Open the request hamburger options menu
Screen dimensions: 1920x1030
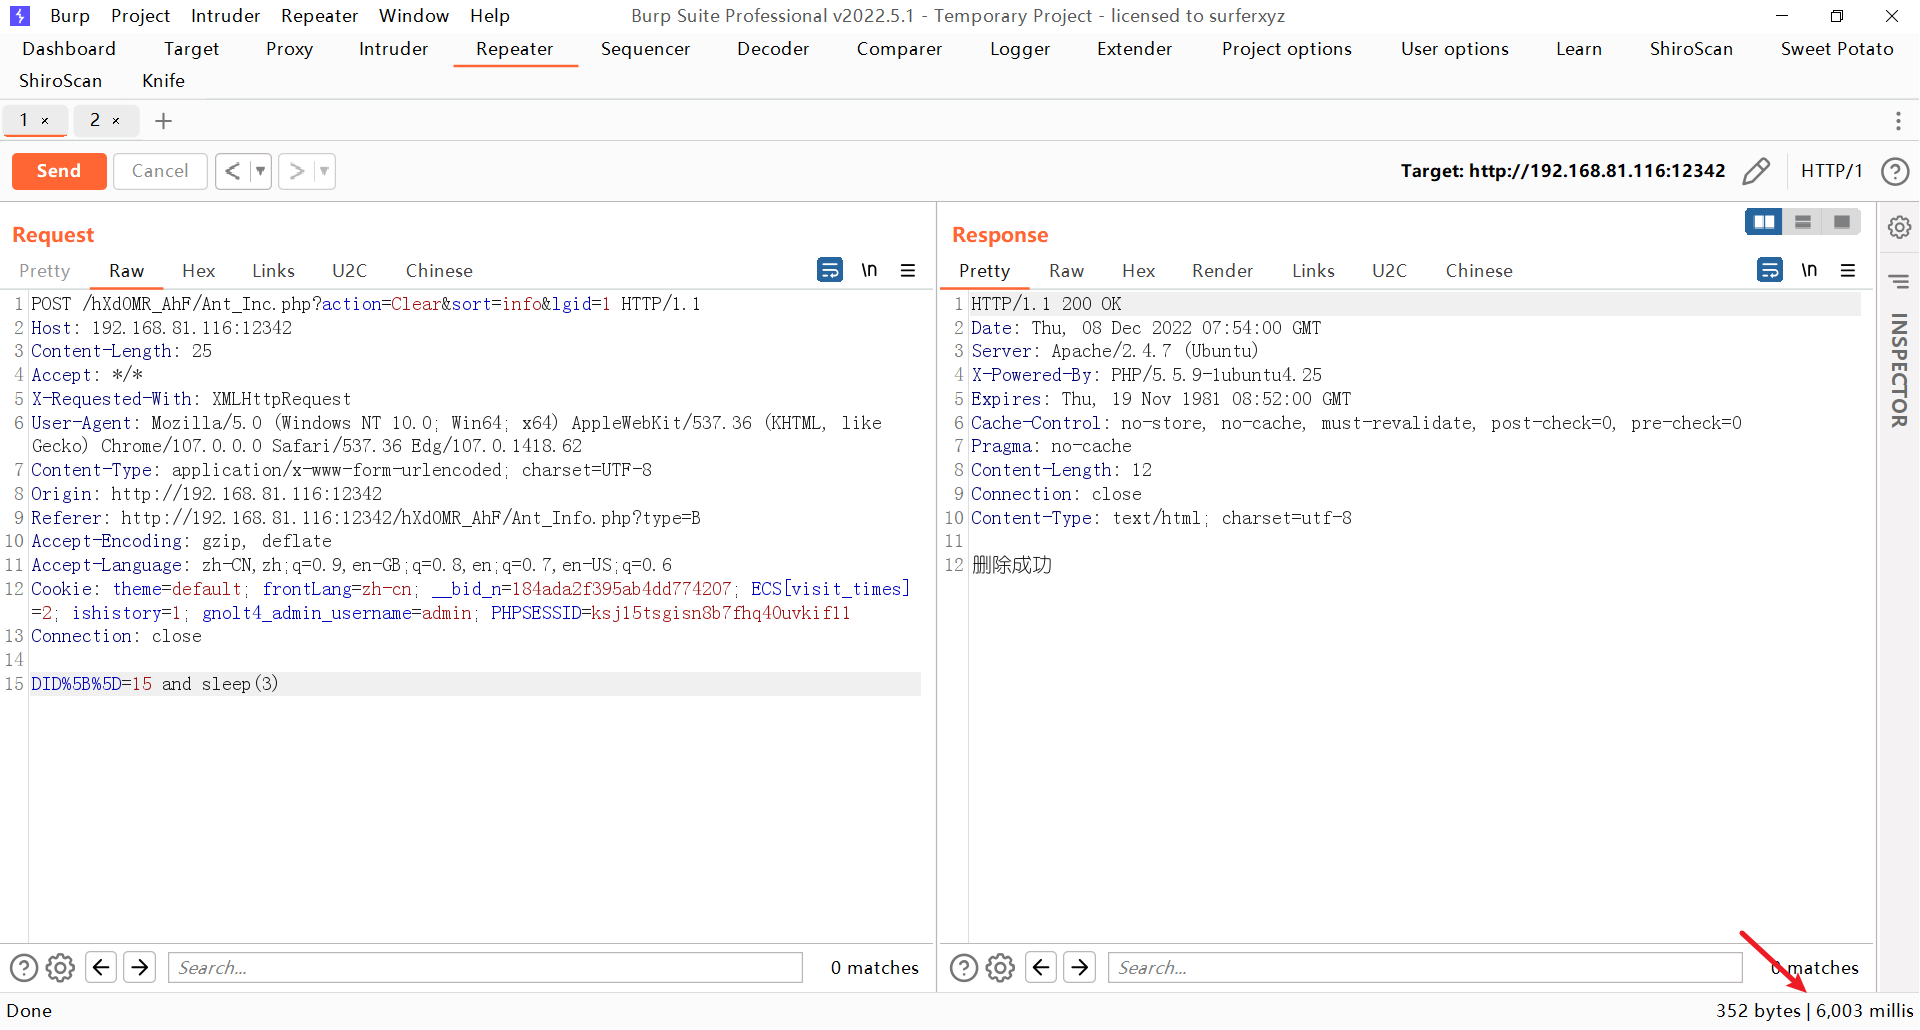click(908, 270)
